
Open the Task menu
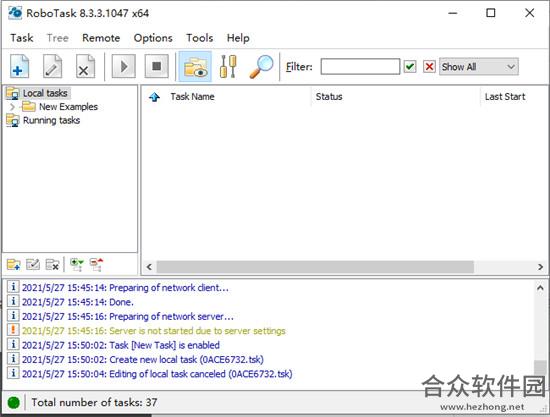(x=22, y=38)
